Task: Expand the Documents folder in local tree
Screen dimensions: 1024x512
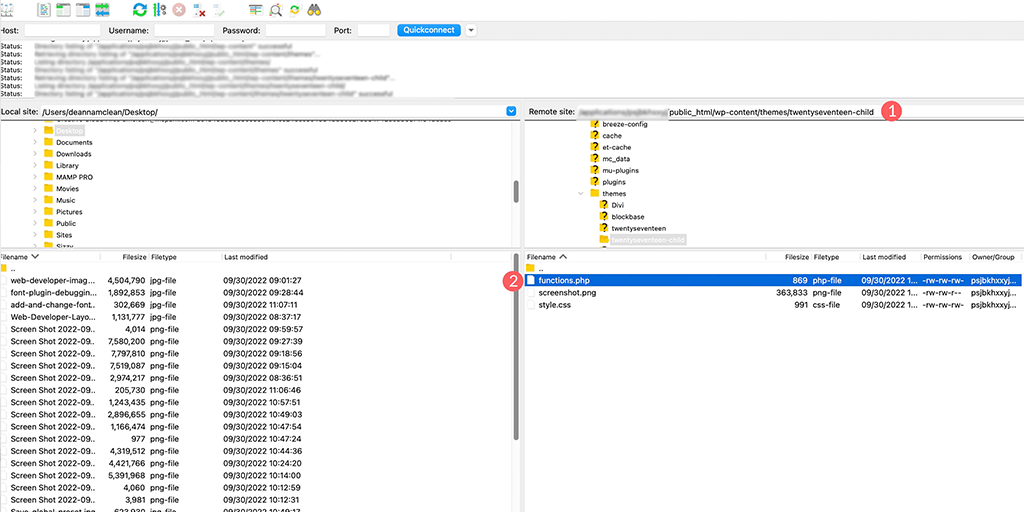Action: 35,142
